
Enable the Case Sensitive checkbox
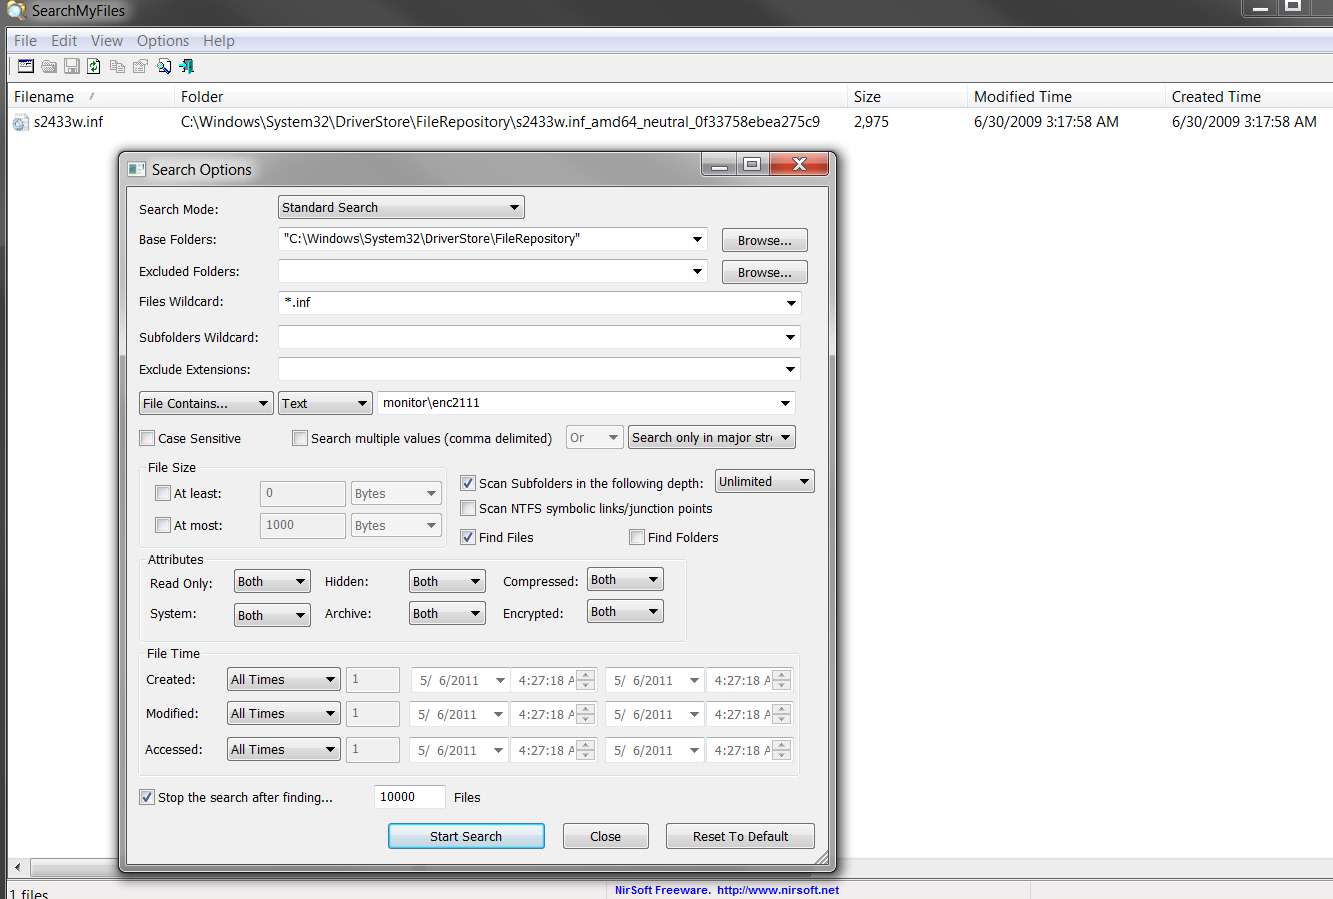147,438
